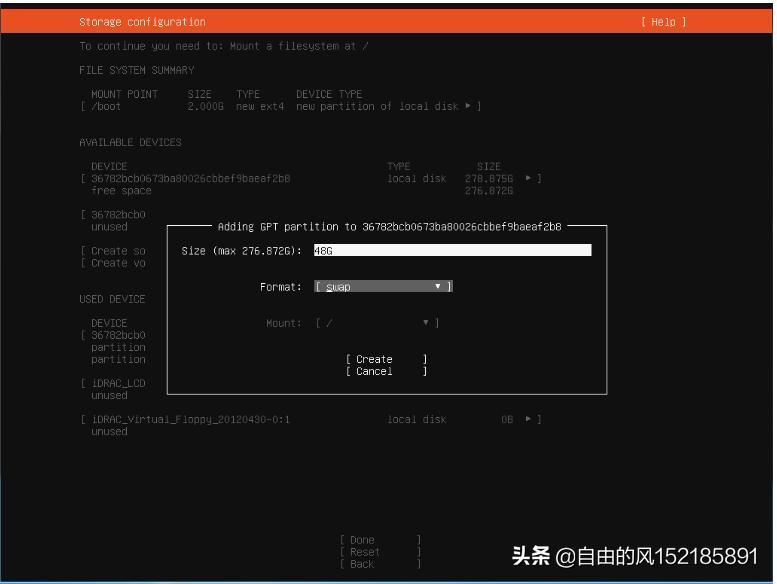Select the 36782bcb0 device under USED DEVICE
777x584 pixels.
coord(118,335)
